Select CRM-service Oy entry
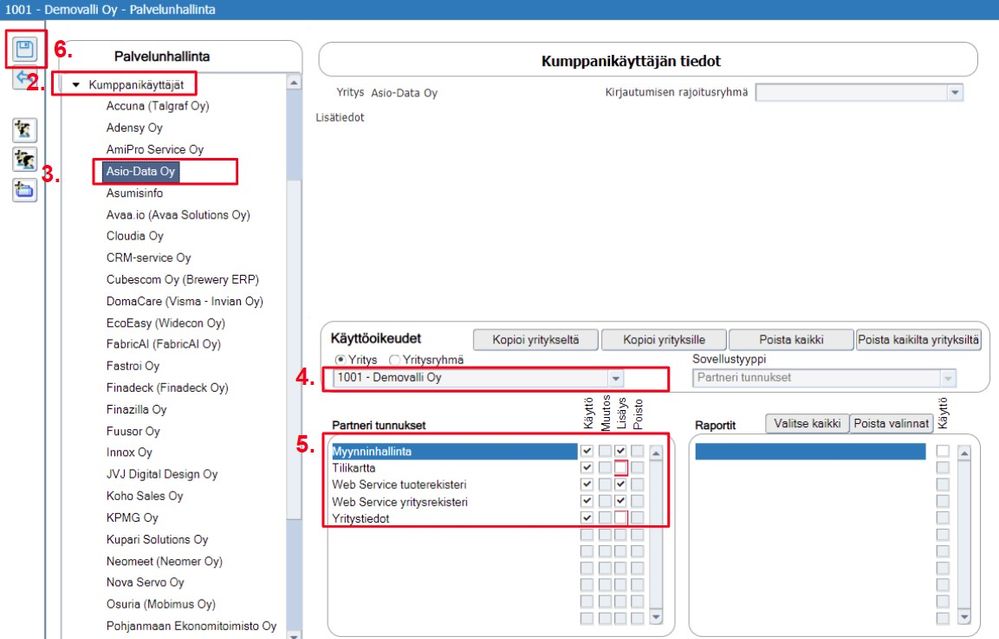Image resolution: width=999 pixels, height=639 pixels. (148, 257)
